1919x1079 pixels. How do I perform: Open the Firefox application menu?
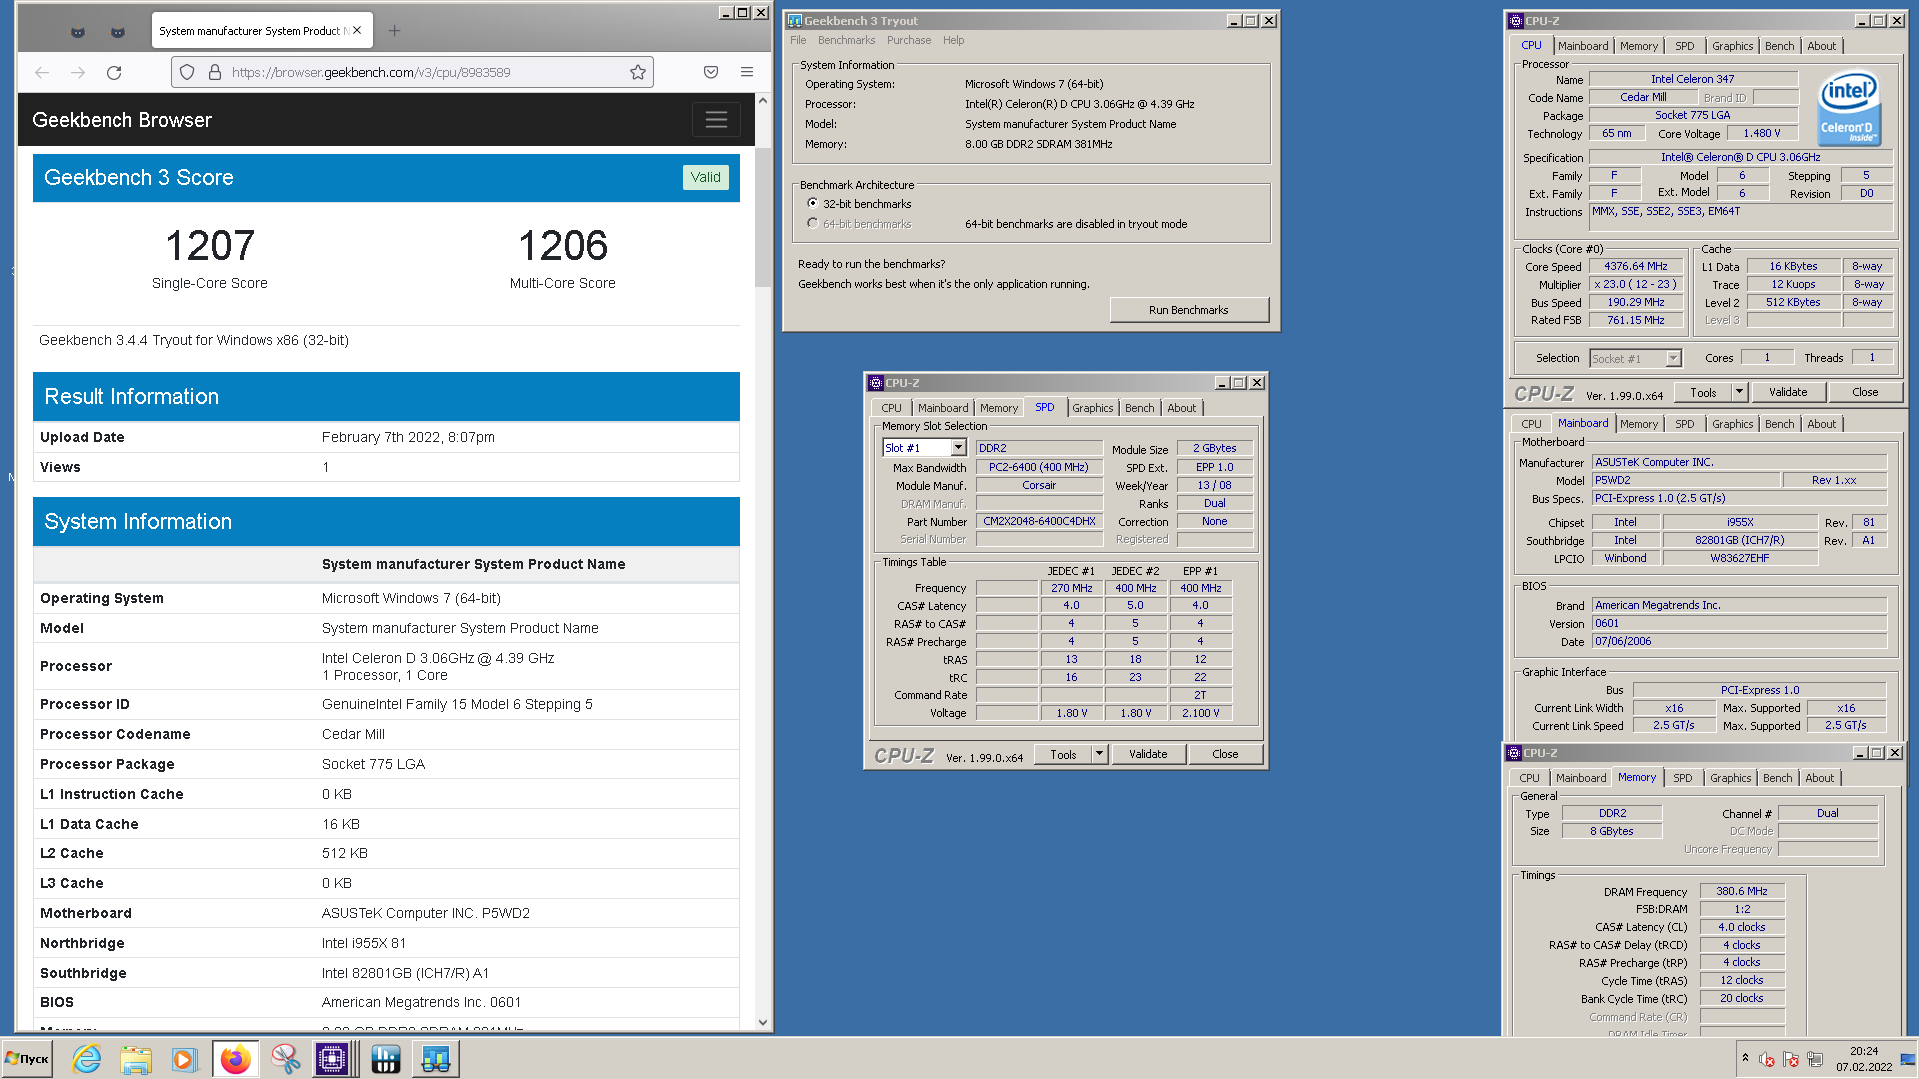click(747, 72)
